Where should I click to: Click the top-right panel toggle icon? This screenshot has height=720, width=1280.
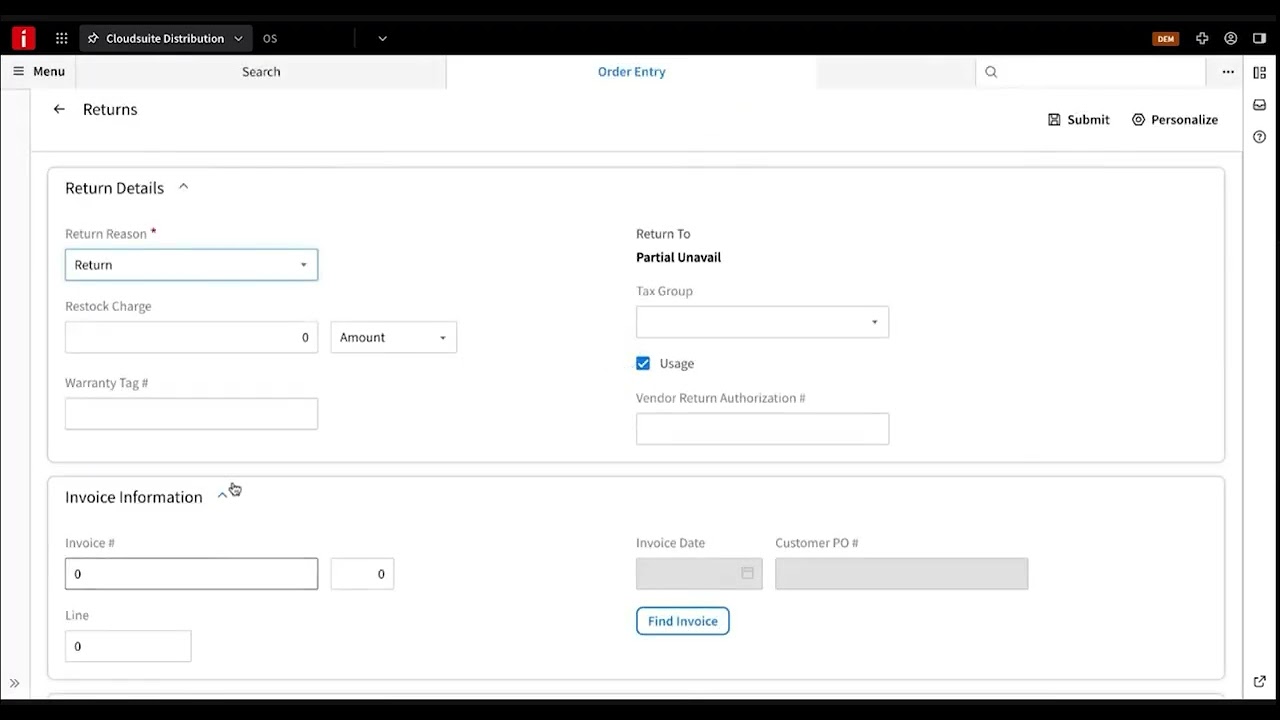(1259, 38)
